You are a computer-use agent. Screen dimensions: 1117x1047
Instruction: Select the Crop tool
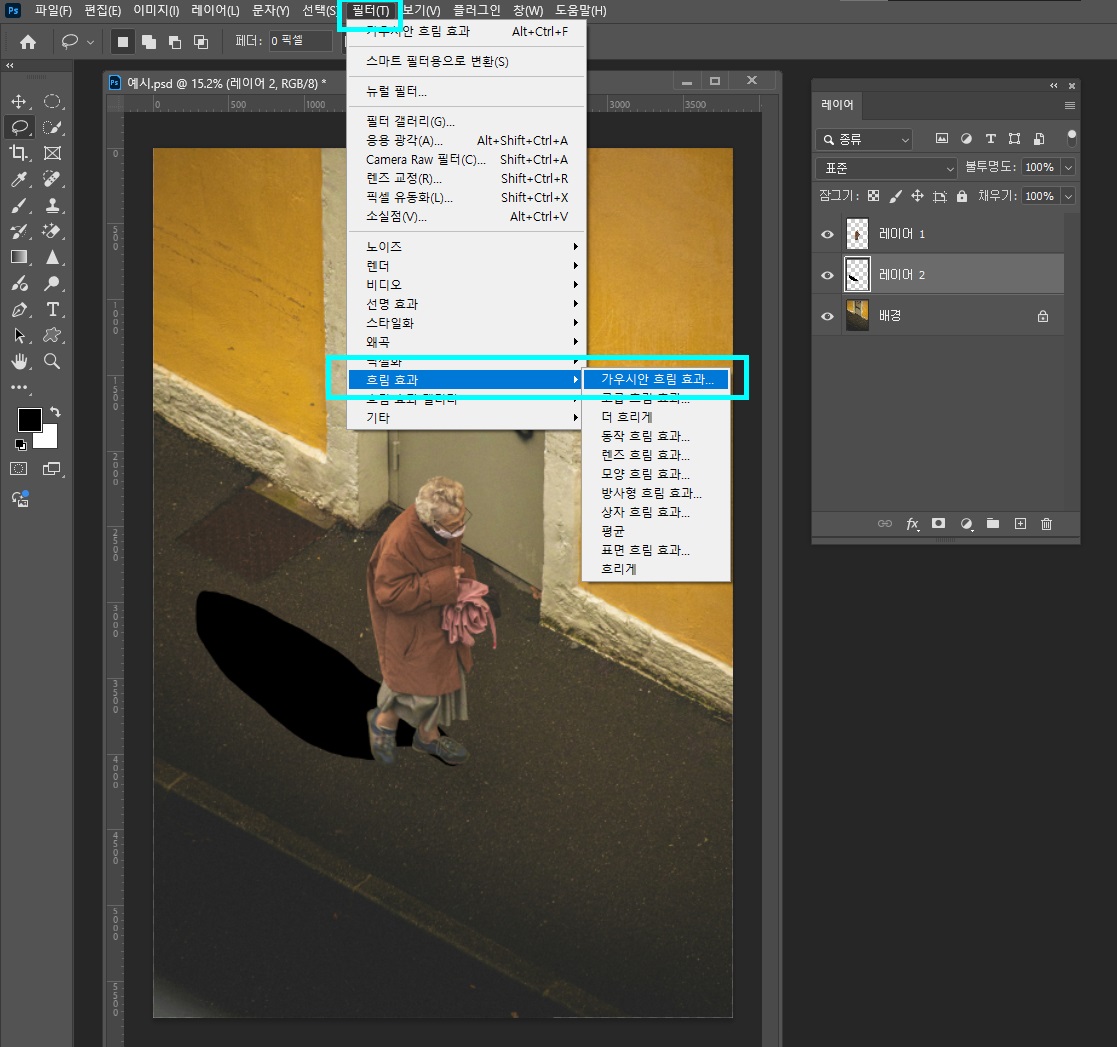21,153
